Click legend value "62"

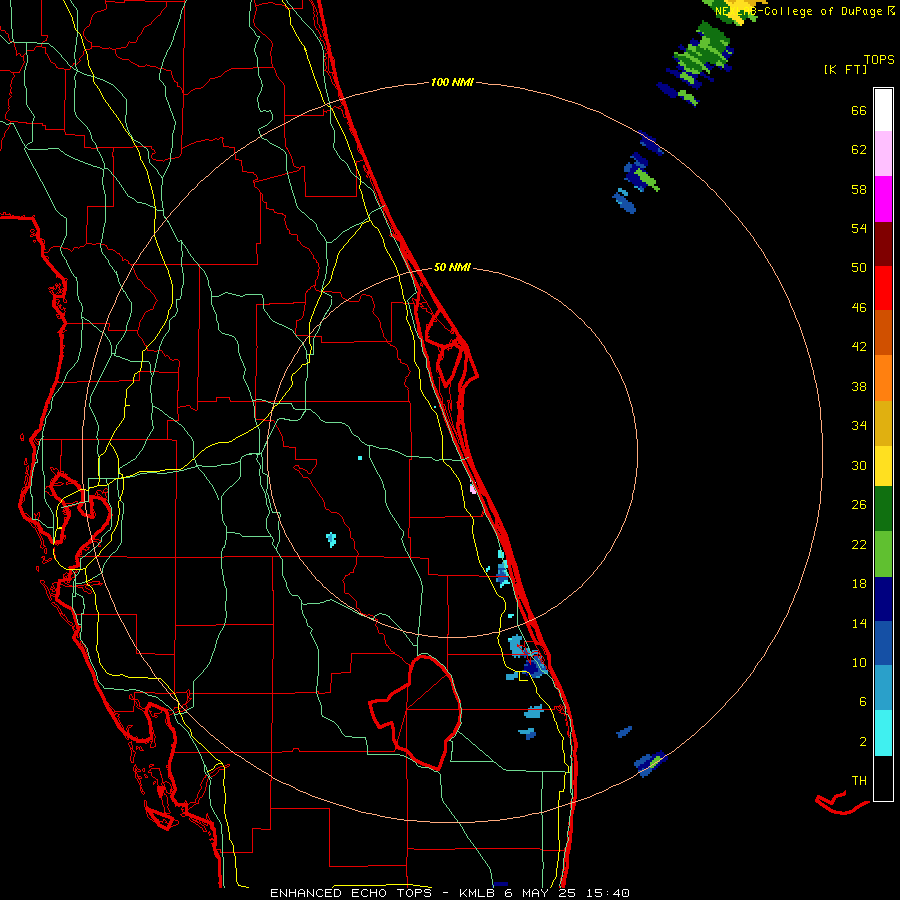[859, 150]
